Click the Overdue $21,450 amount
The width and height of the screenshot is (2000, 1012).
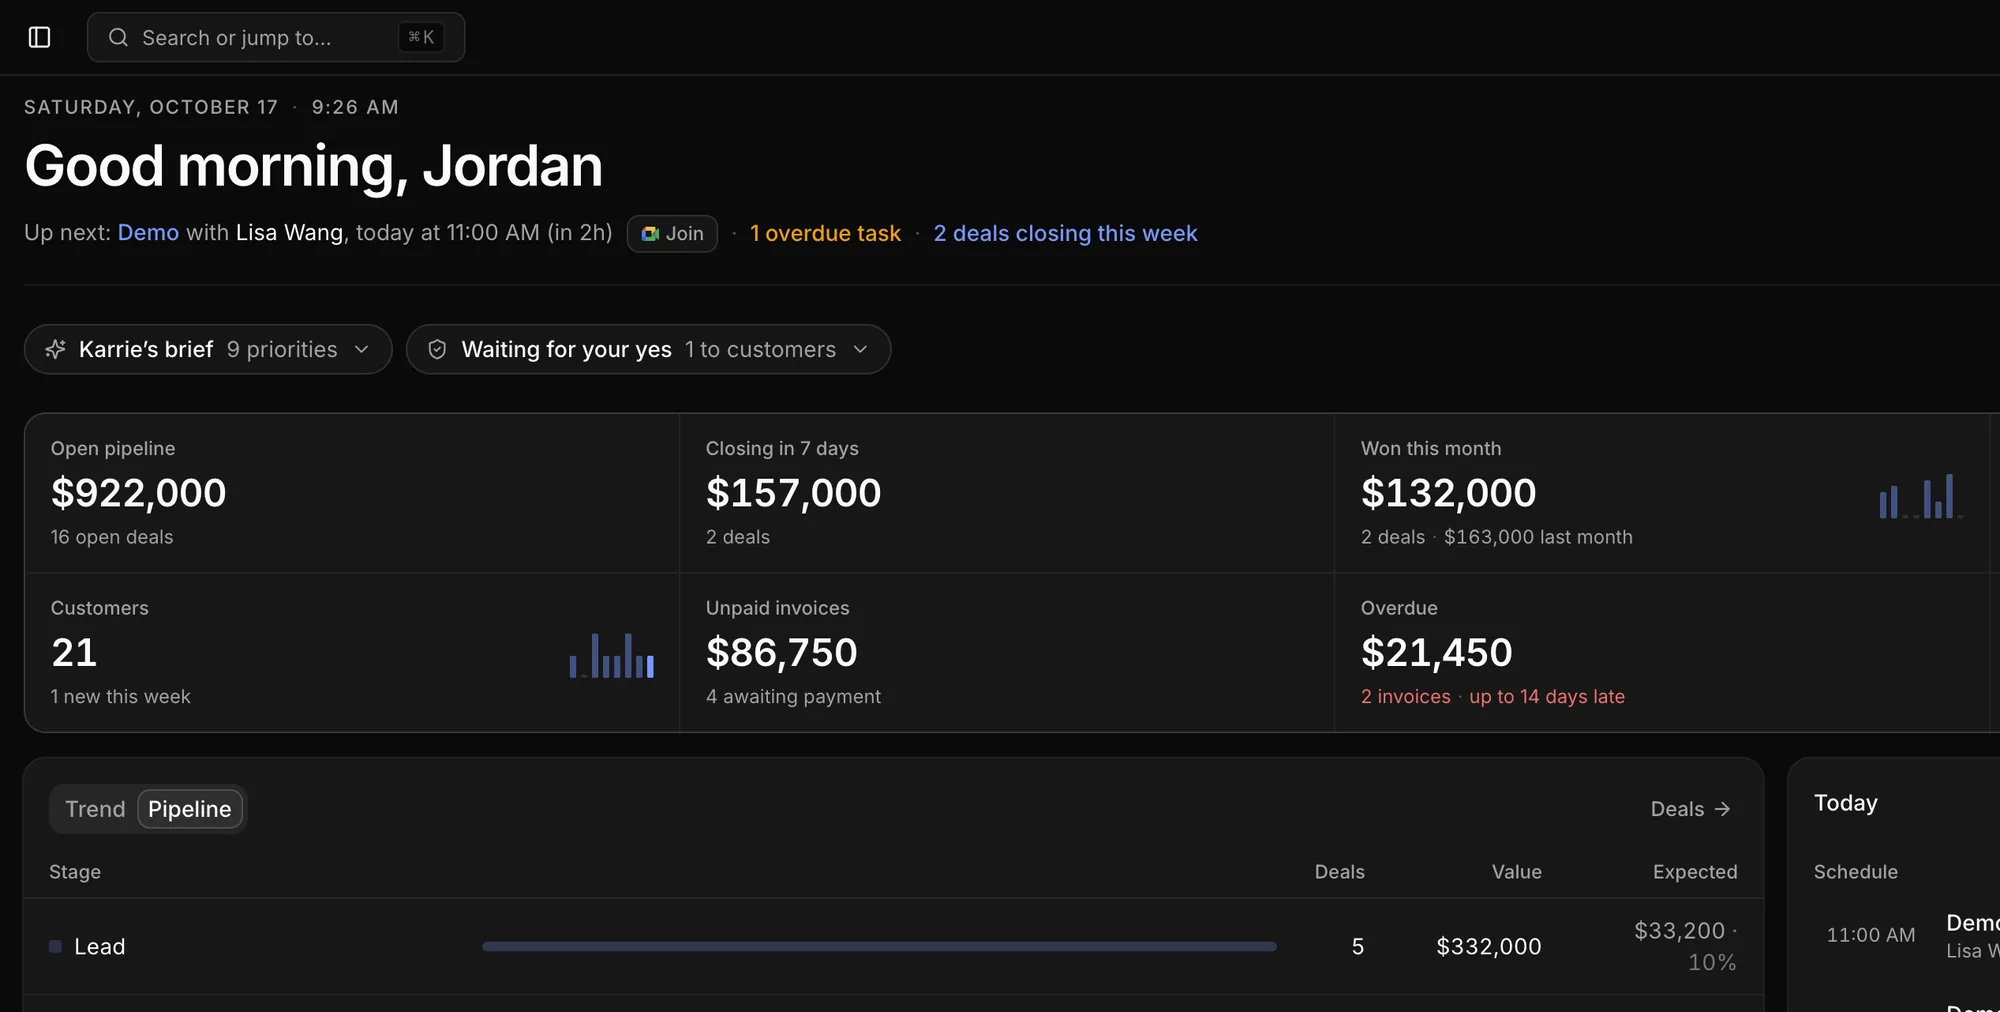point(1436,653)
